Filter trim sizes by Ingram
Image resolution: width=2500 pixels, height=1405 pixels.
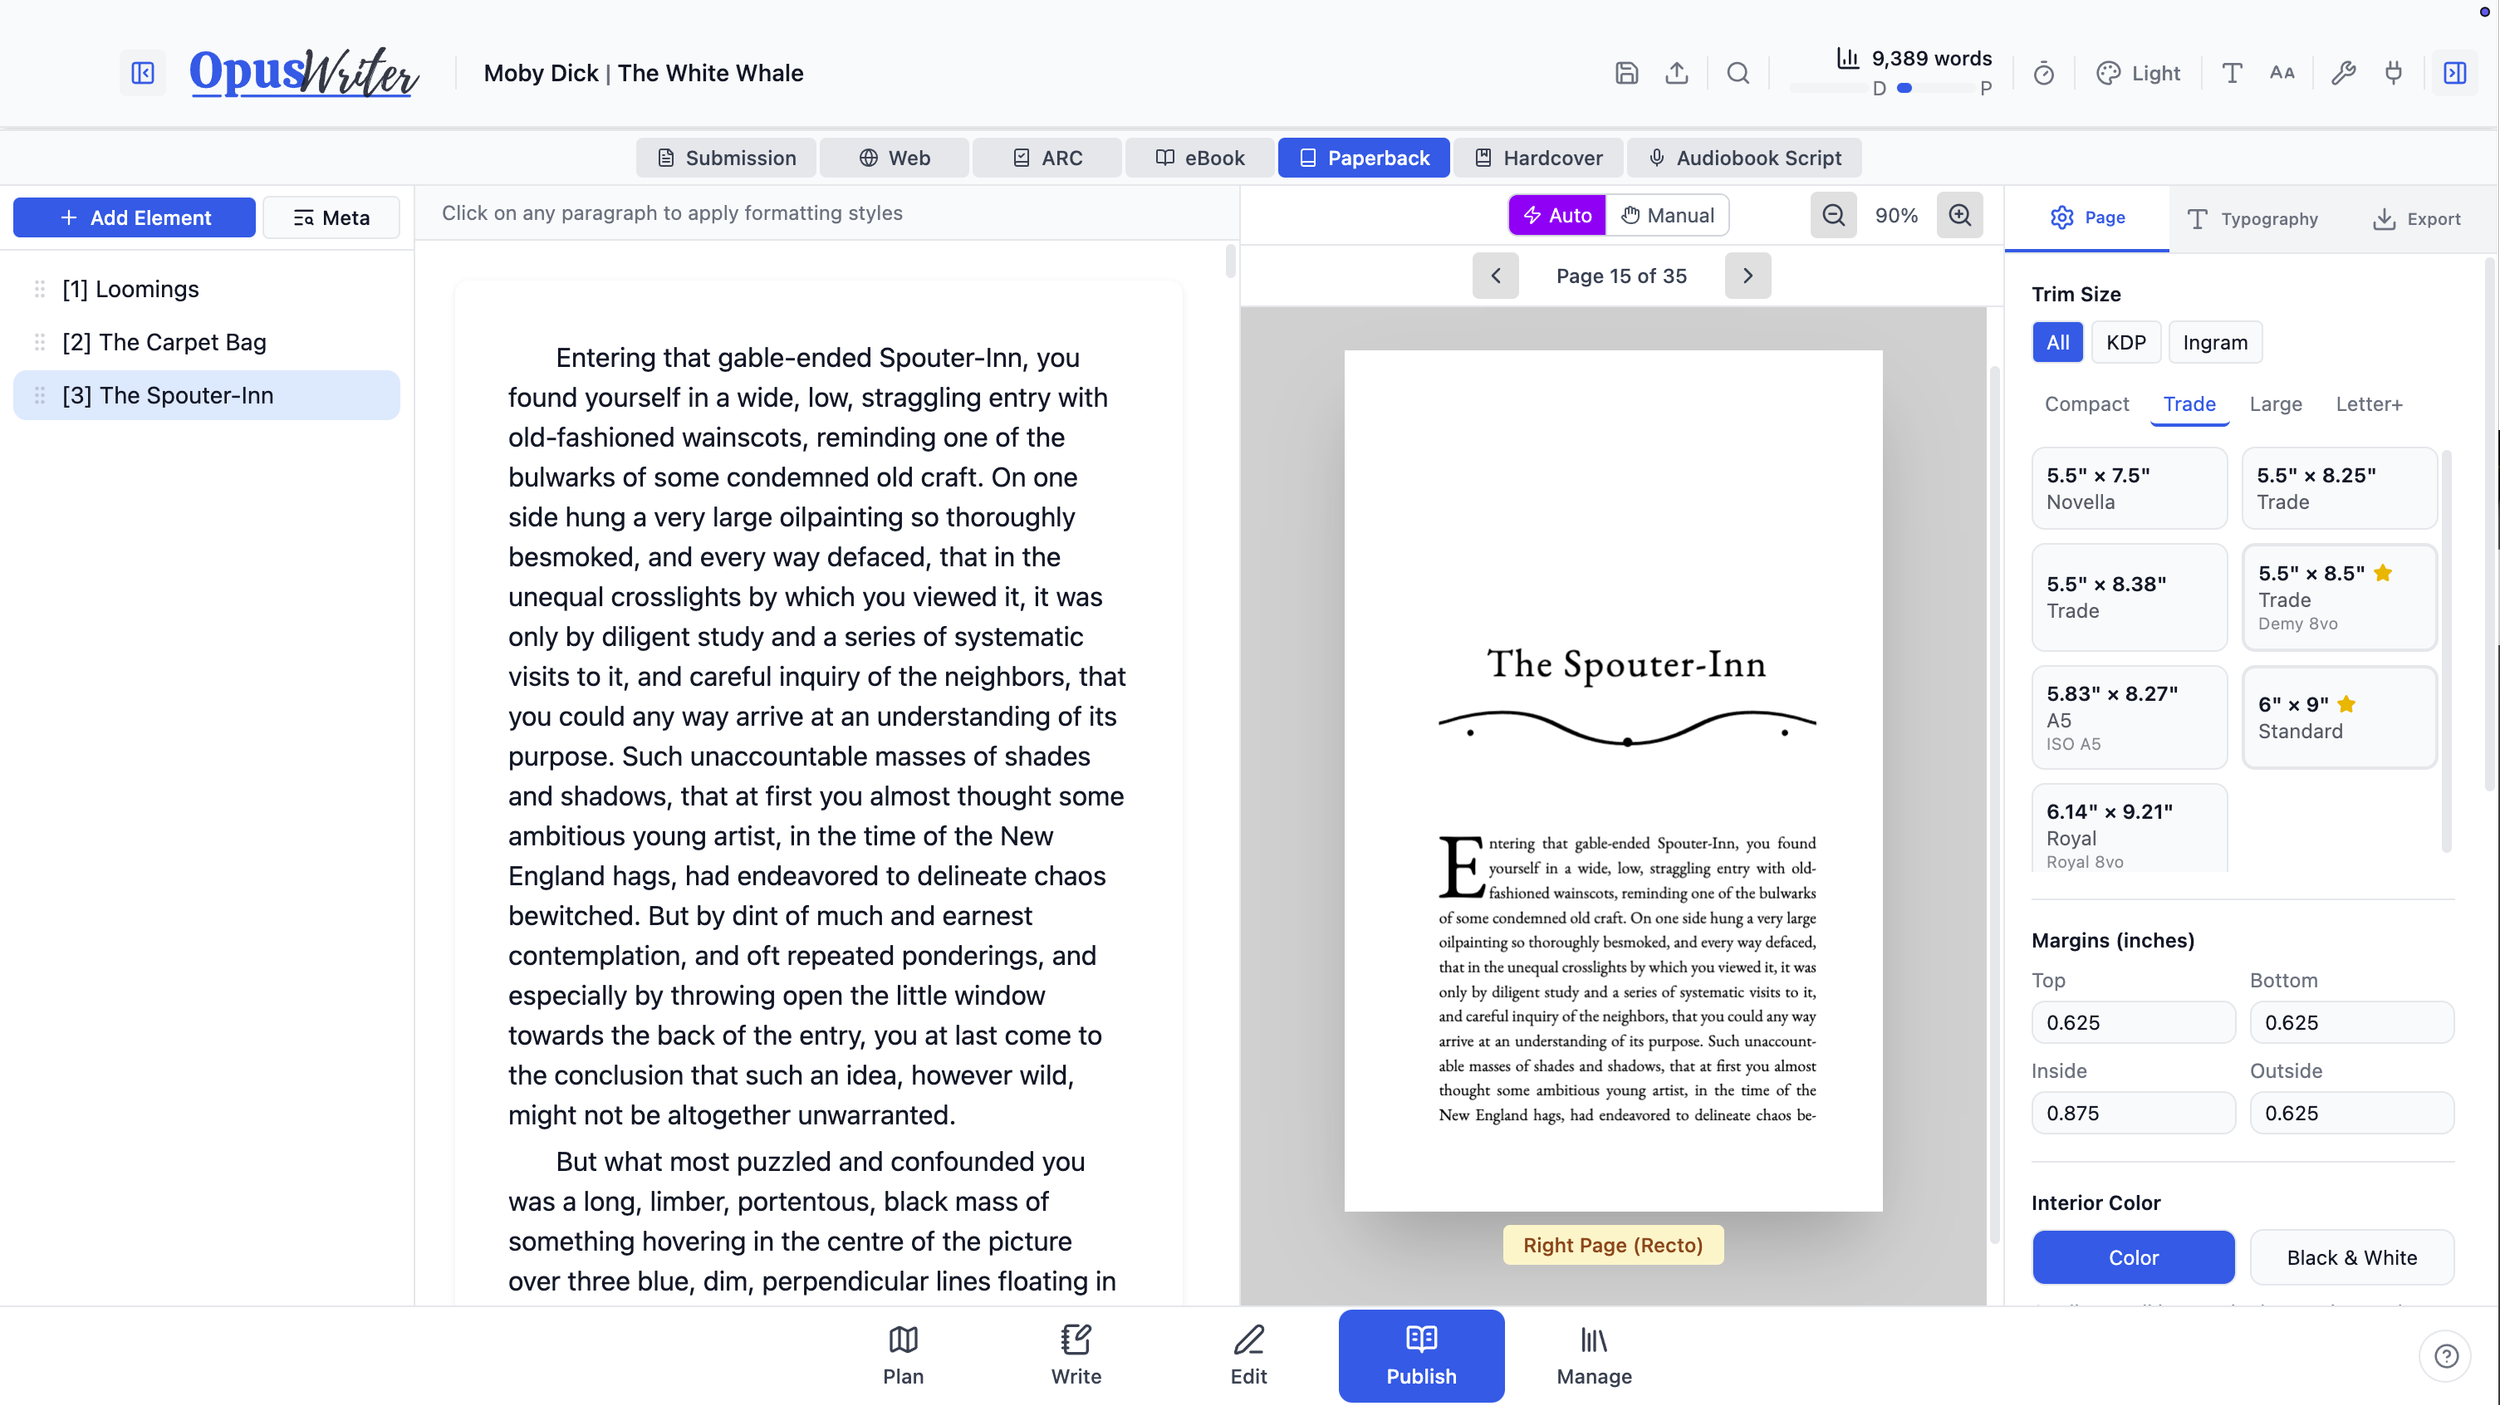tap(2215, 342)
